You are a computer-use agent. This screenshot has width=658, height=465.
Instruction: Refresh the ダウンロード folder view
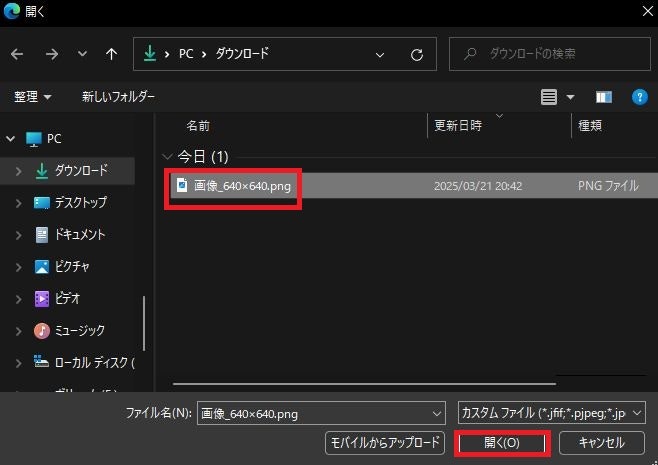pos(417,55)
